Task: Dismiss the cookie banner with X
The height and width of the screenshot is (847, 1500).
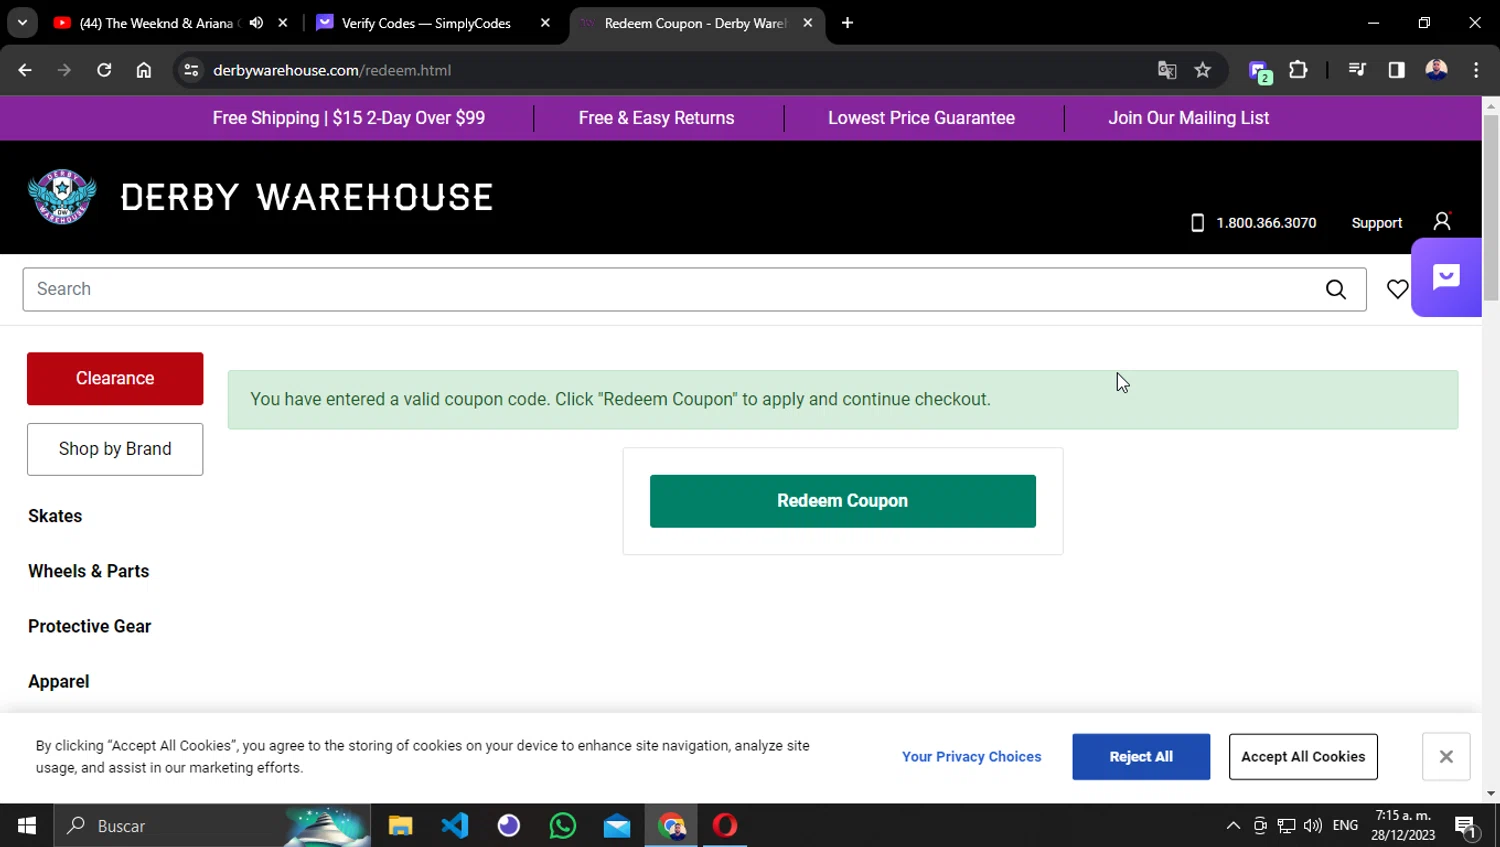Action: click(1446, 757)
